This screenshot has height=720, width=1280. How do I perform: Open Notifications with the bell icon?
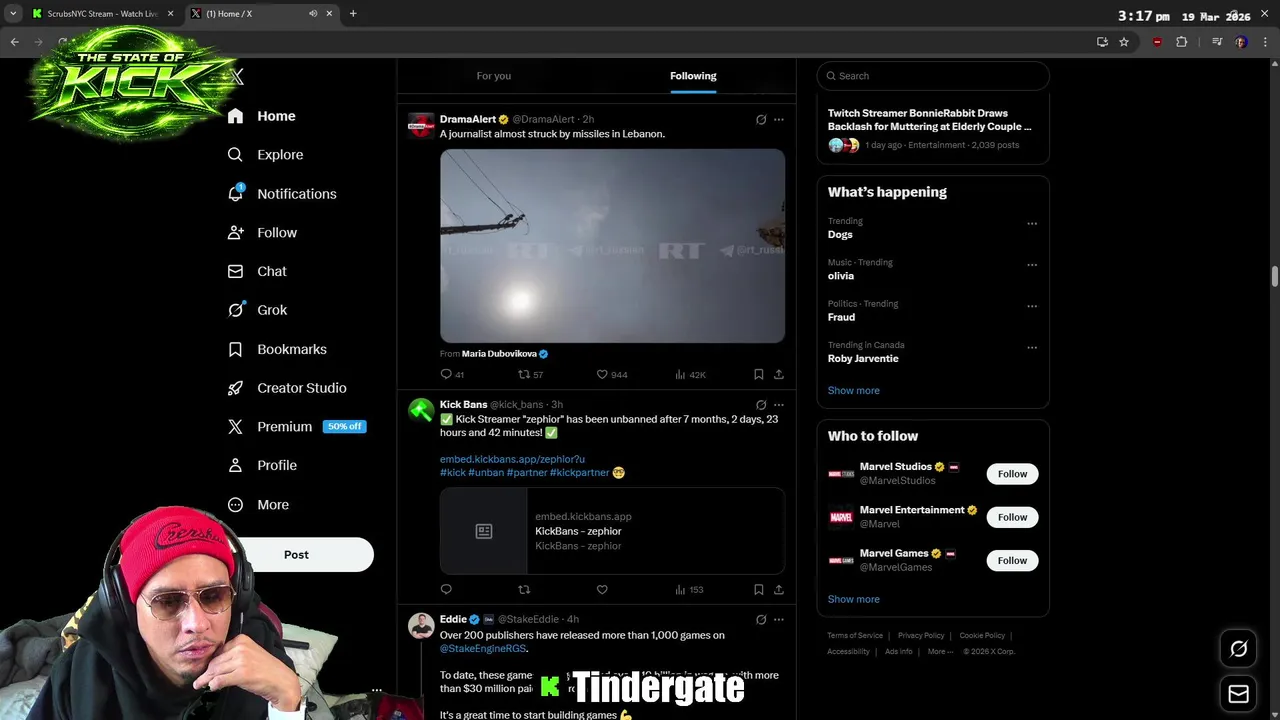coord(282,194)
